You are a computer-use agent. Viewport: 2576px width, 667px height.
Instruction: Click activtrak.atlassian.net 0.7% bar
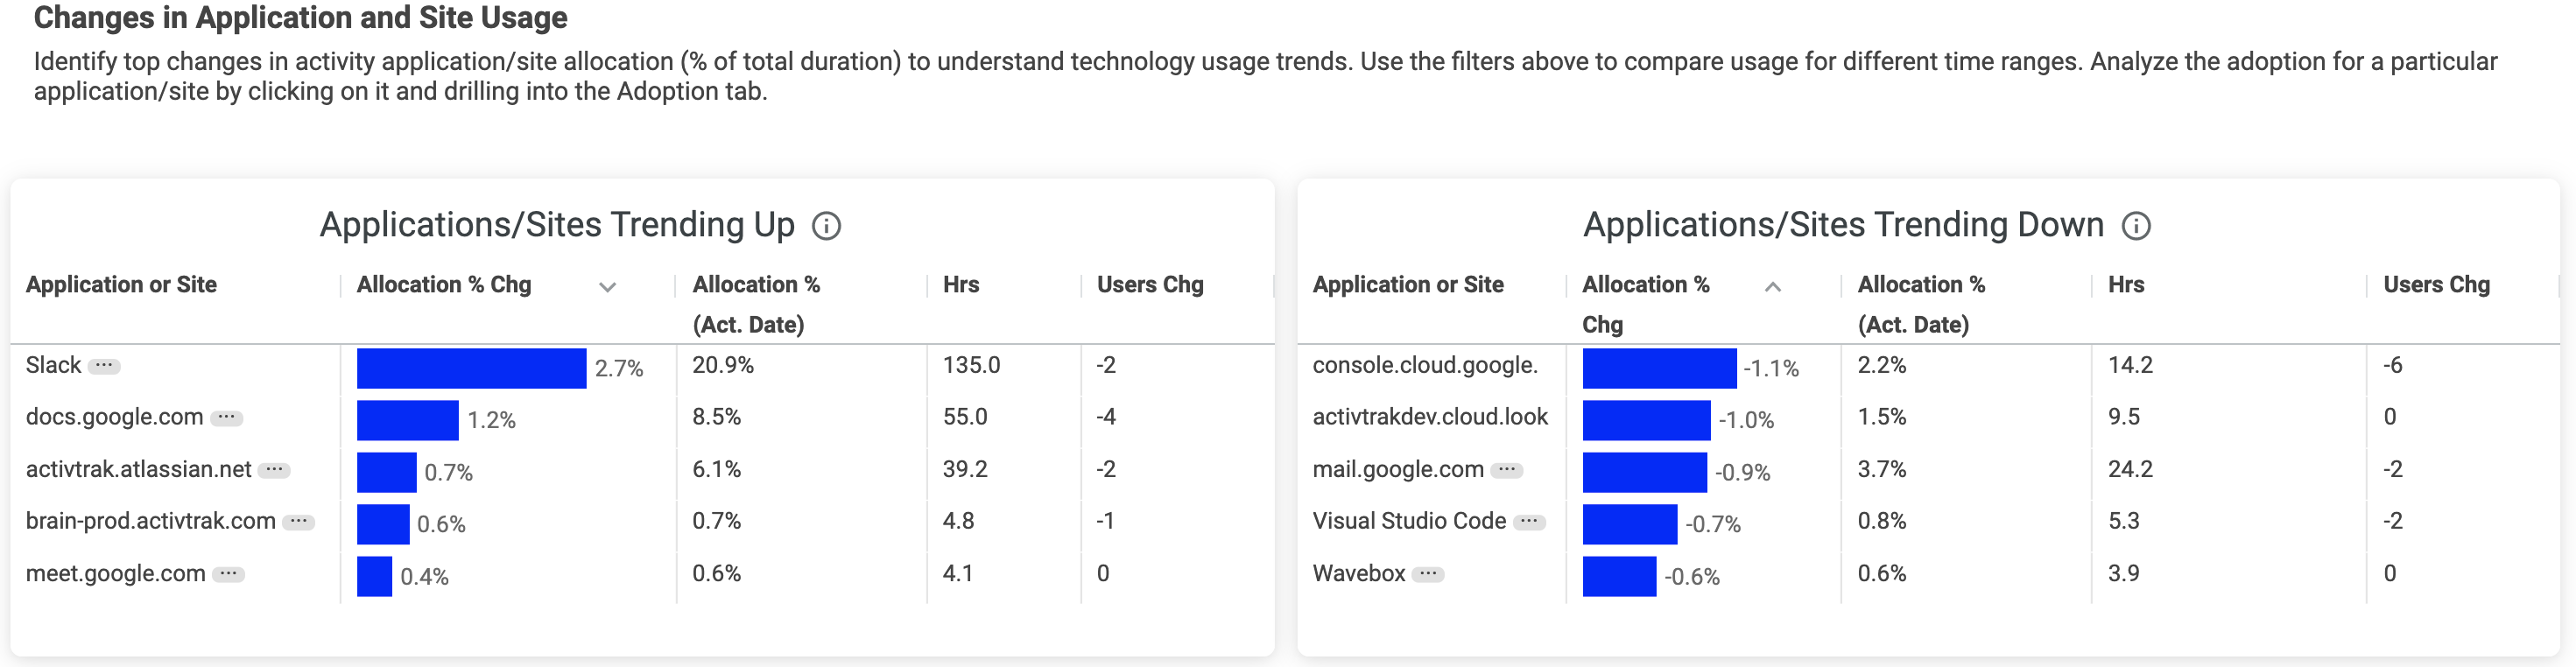tap(387, 472)
